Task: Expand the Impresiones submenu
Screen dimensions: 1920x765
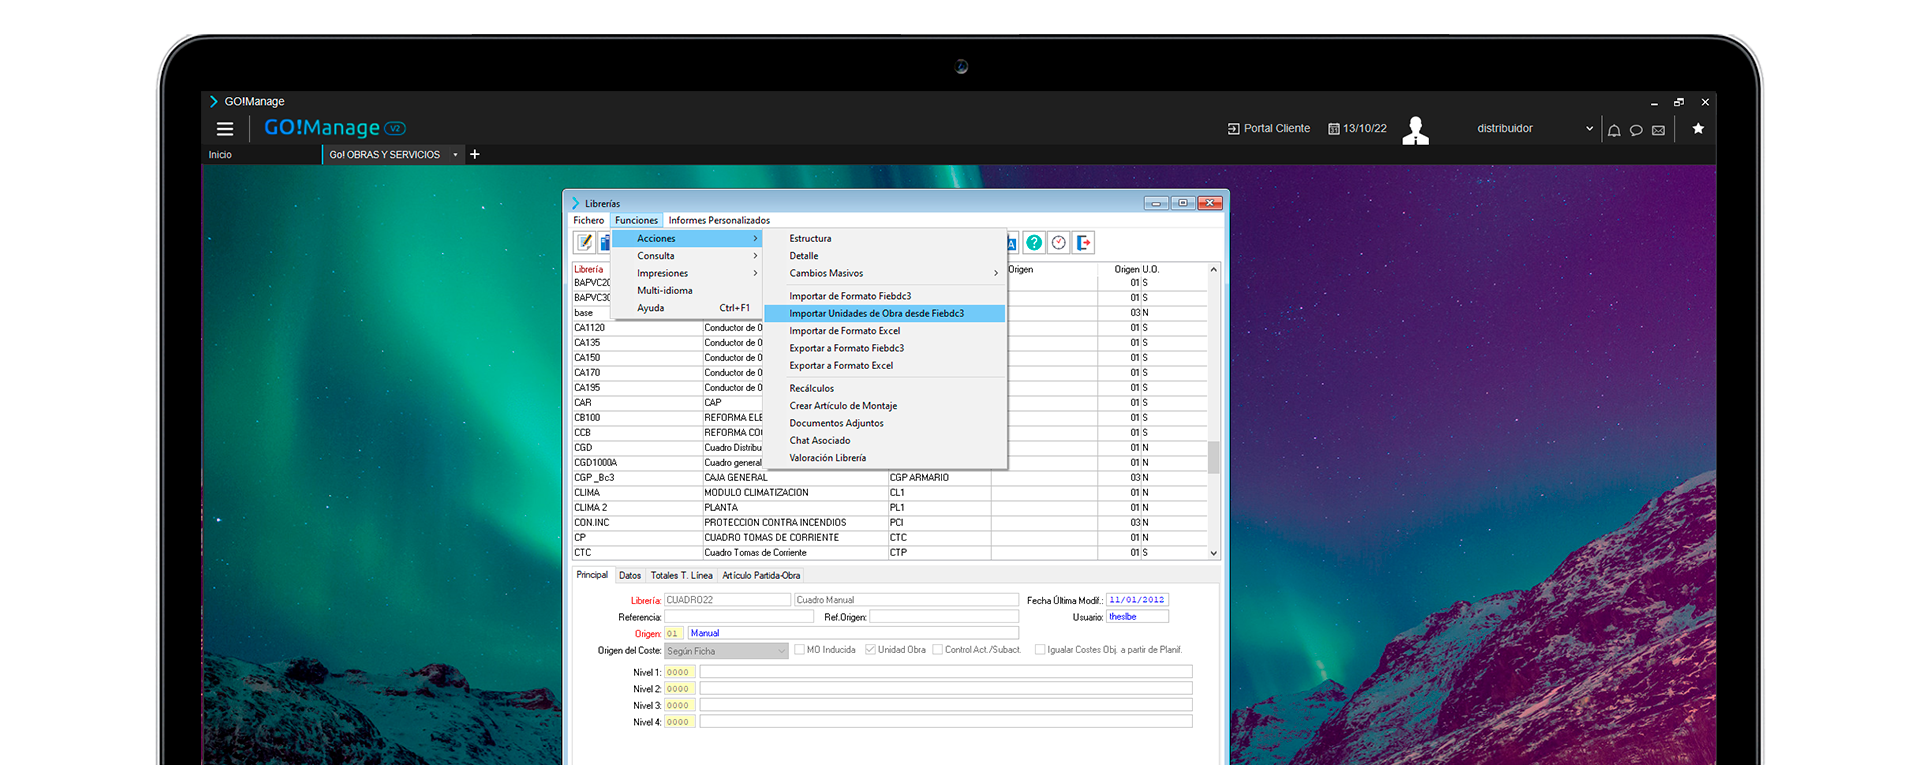Action: point(687,273)
